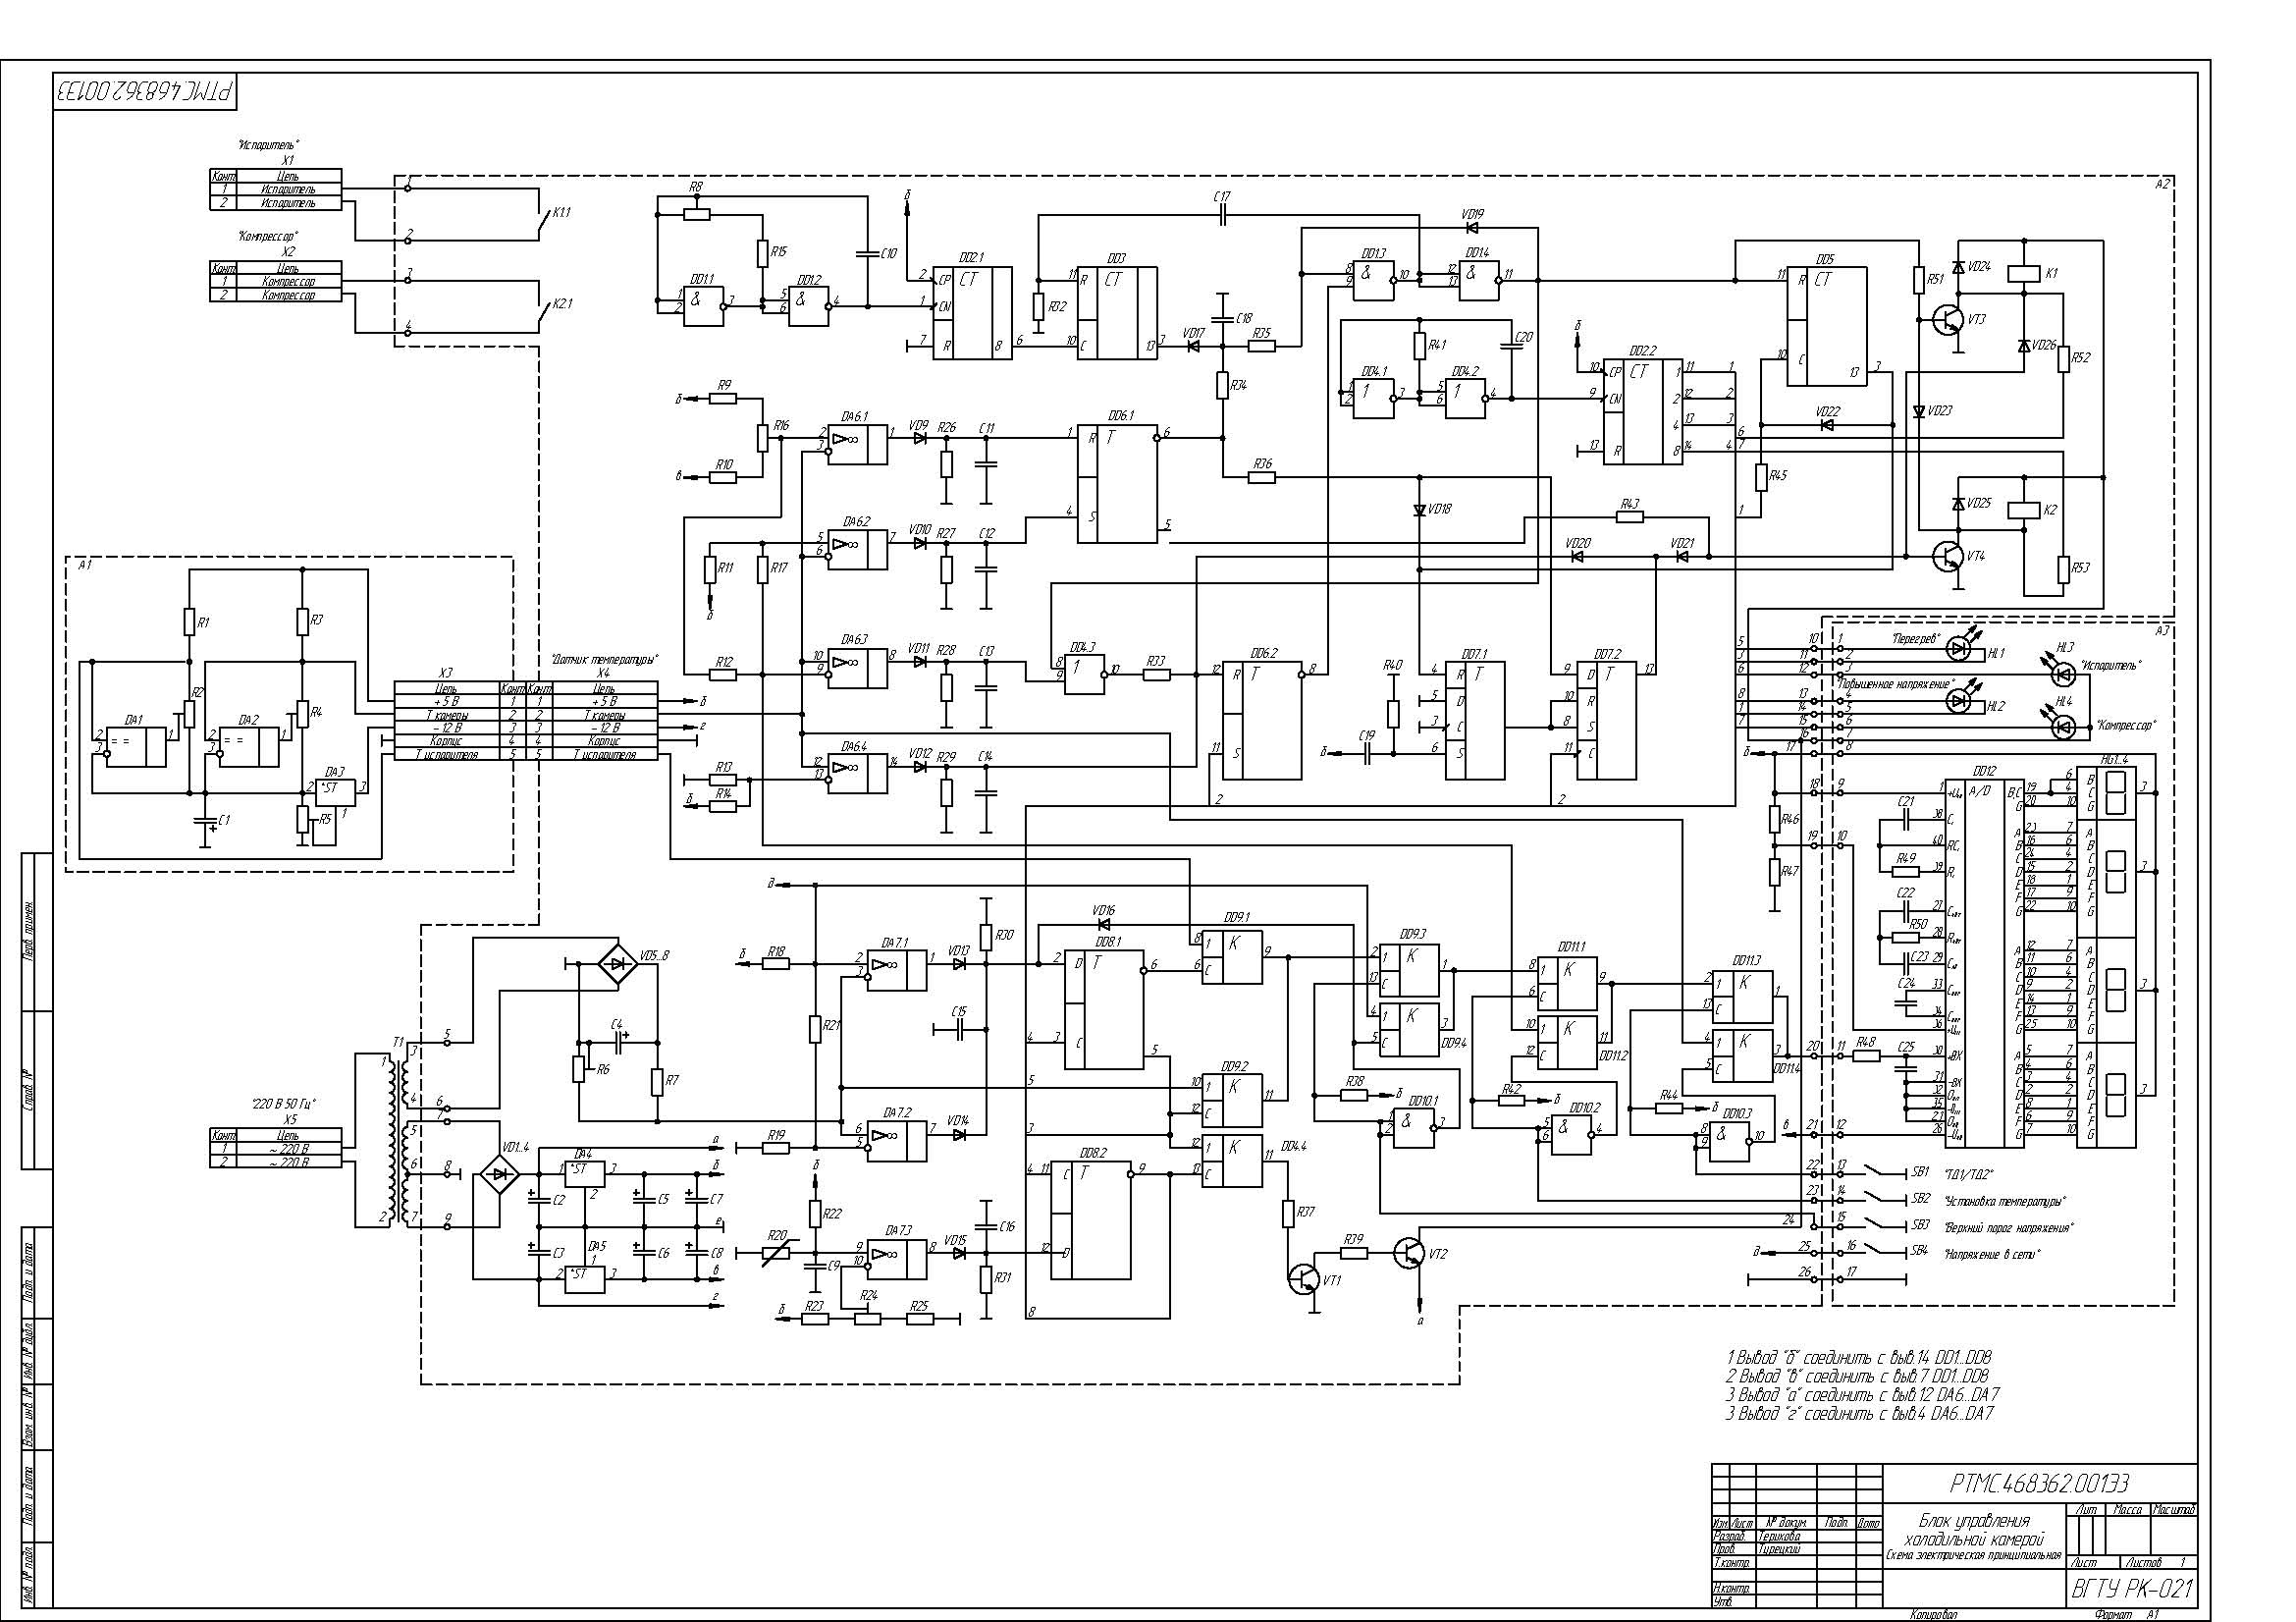Click transistor symbol VT3
Viewport: 2296px width, 1622px height.
1947,320
